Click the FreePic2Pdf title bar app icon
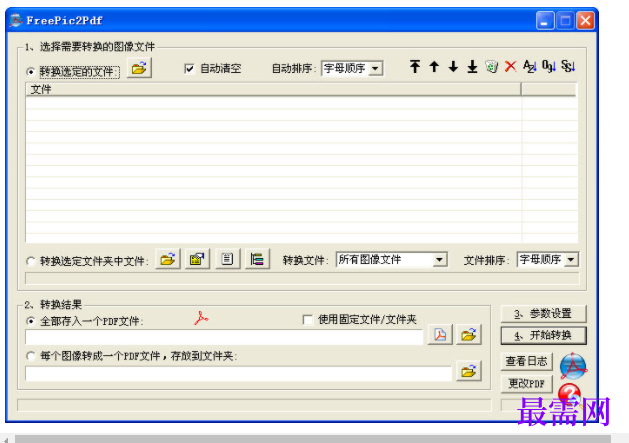 click(x=16, y=20)
